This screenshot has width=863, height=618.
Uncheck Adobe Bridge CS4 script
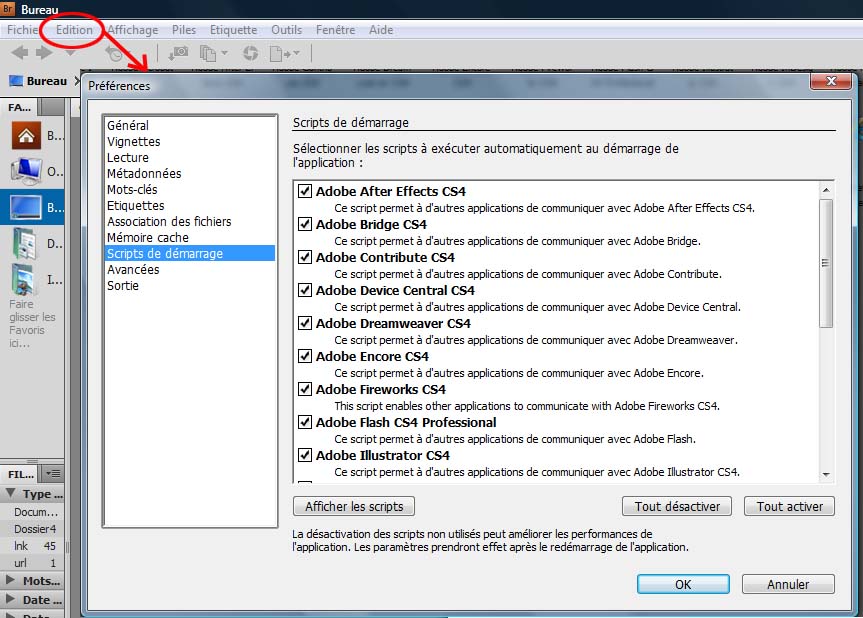[x=305, y=224]
